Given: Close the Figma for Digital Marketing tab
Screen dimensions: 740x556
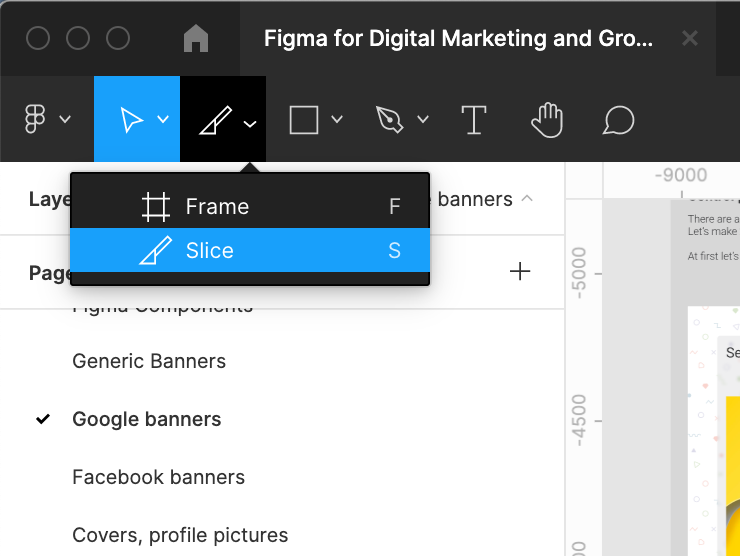Looking at the screenshot, I should coord(690,38).
